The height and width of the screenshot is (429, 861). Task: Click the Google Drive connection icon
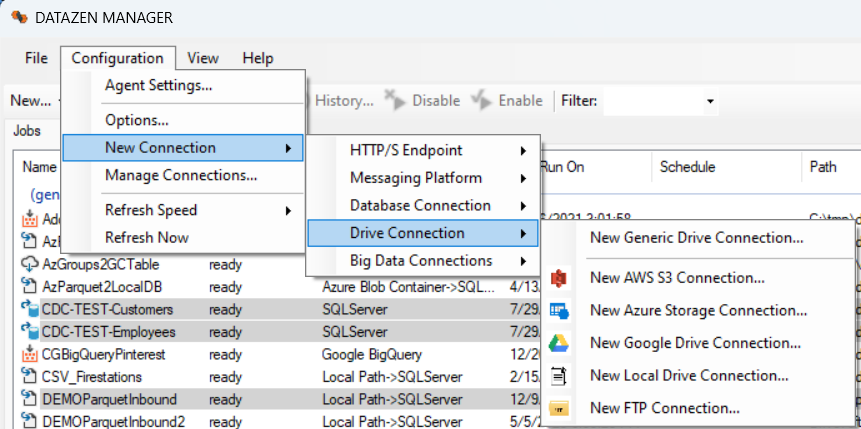pyautogui.click(x=559, y=343)
